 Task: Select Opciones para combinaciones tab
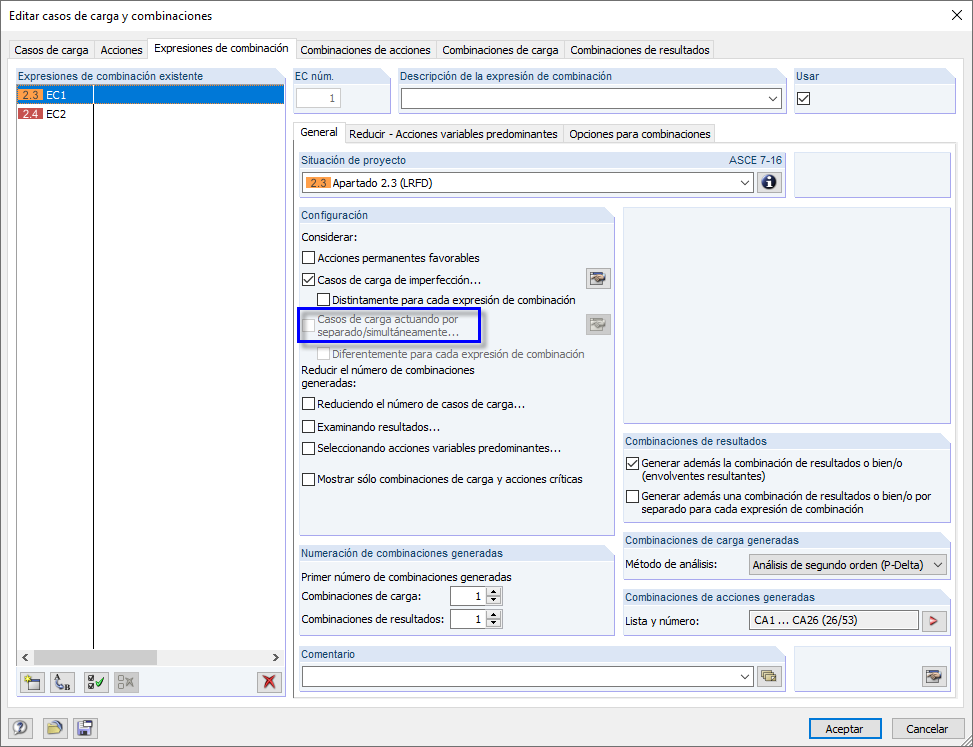[640, 134]
